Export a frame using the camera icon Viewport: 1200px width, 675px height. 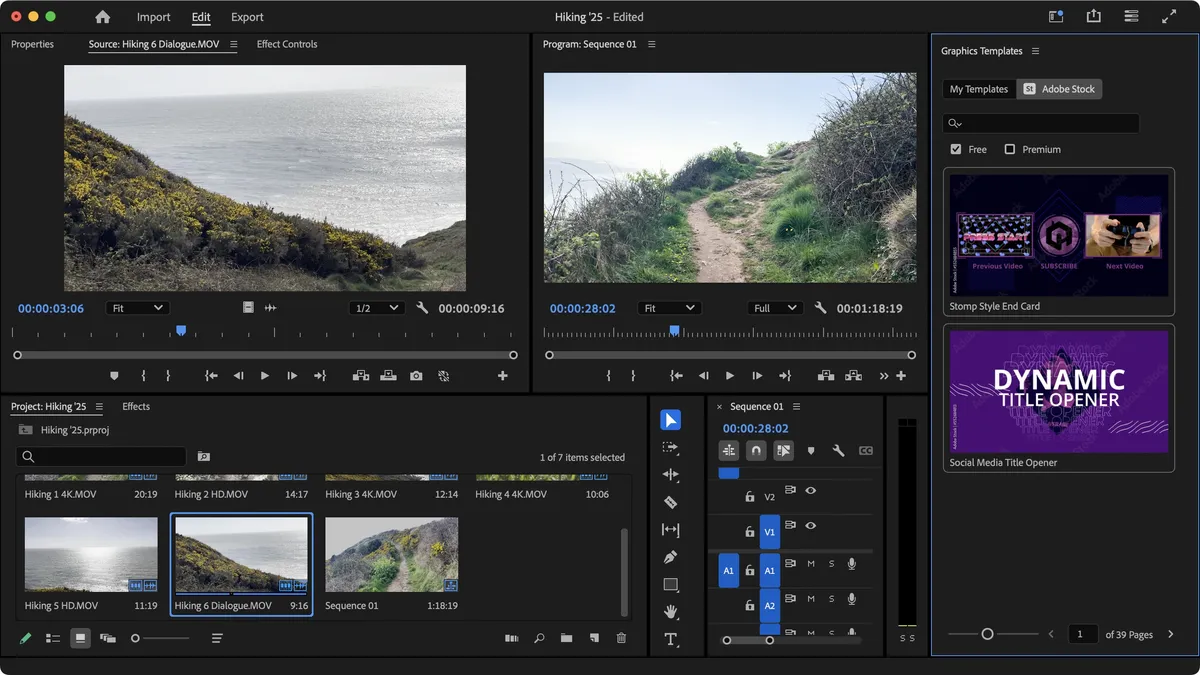(416, 375)
